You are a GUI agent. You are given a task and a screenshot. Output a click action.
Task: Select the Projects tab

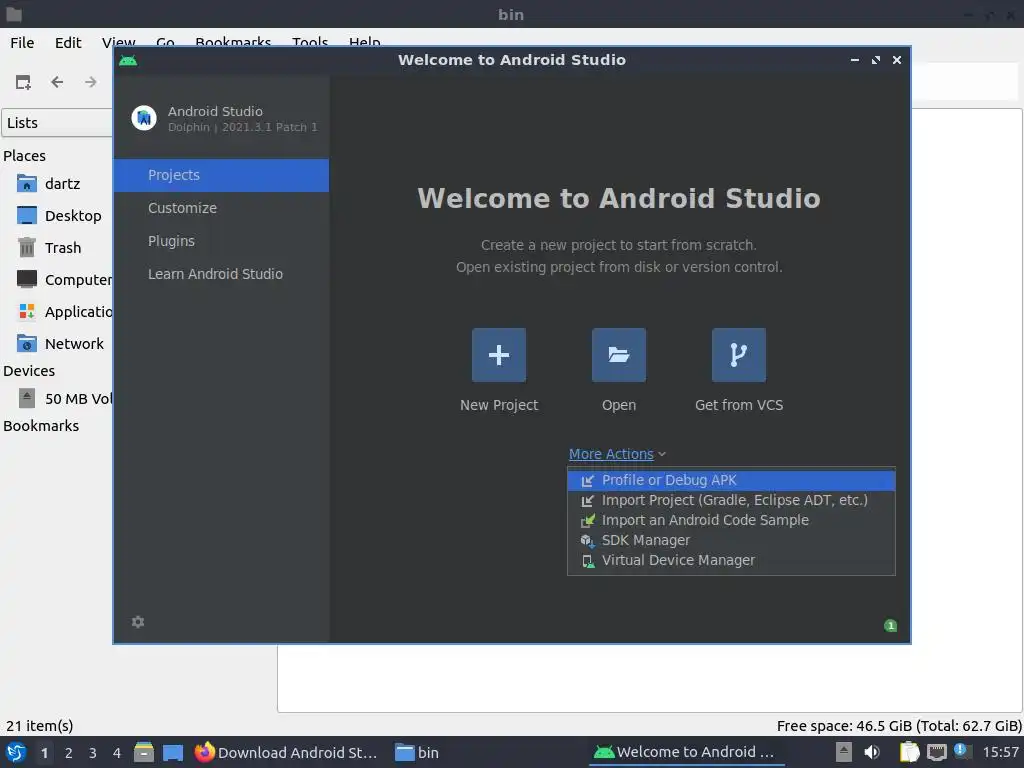click(221, 175)
